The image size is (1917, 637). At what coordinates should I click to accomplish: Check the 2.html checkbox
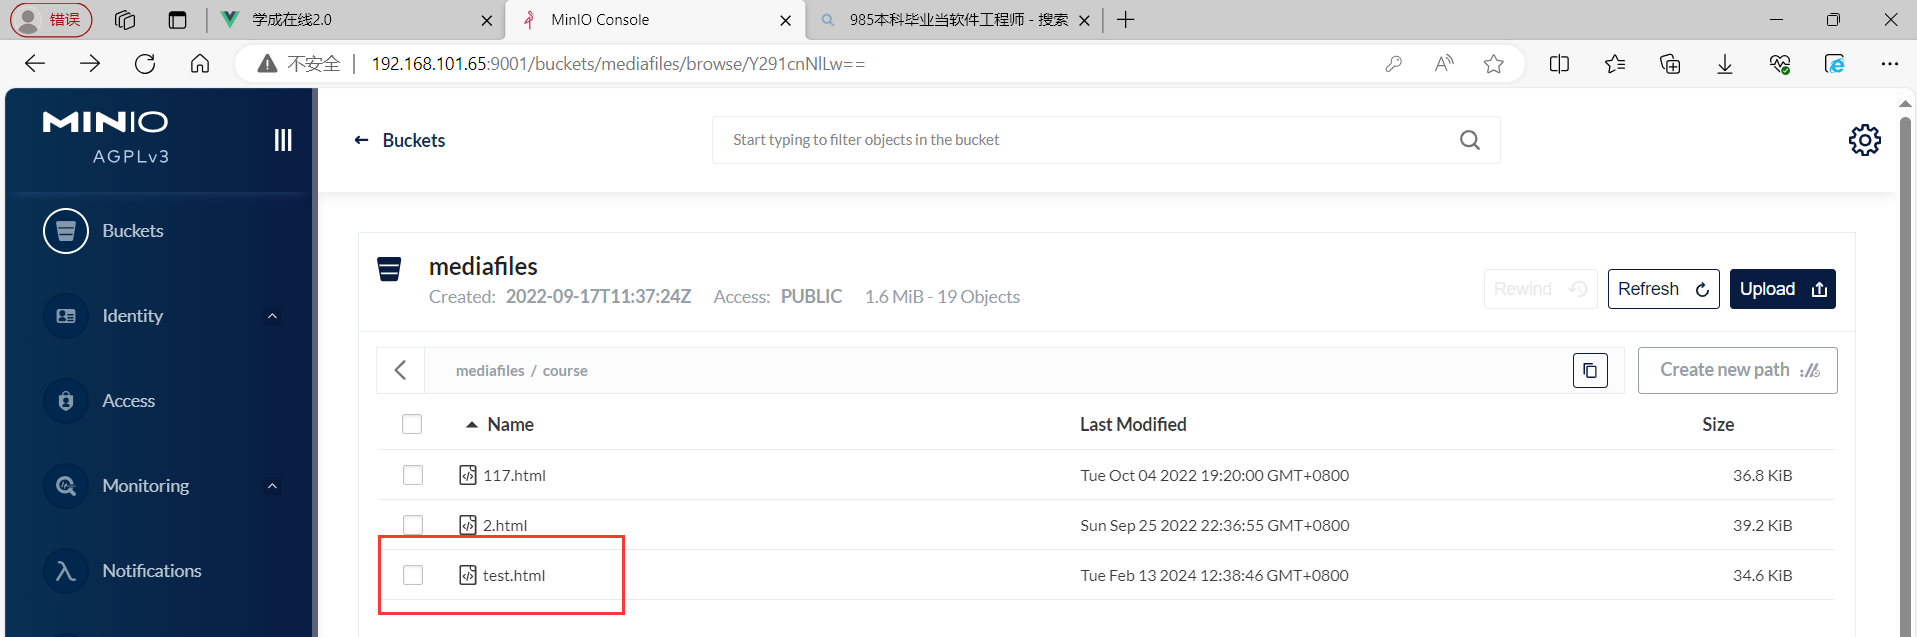(x=413, y=525)
